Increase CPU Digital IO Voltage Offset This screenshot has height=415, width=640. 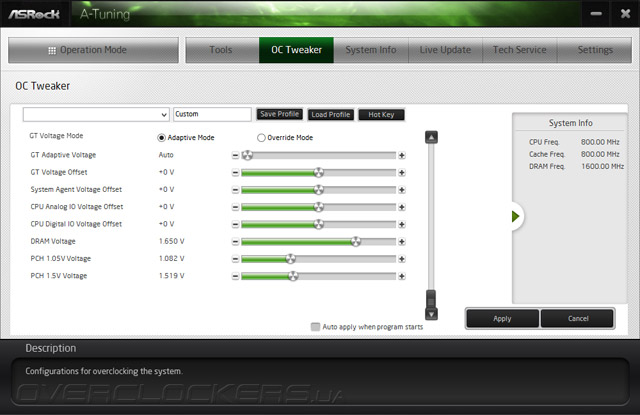click(402, 224)
